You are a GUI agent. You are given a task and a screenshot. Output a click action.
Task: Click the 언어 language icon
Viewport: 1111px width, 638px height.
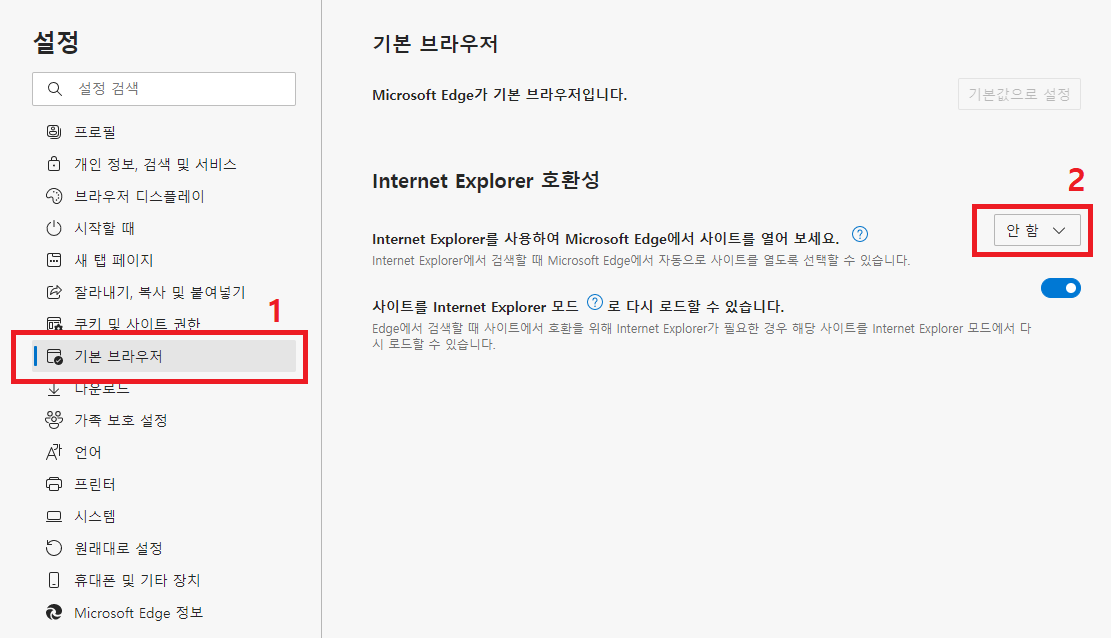tap(54, 452)
